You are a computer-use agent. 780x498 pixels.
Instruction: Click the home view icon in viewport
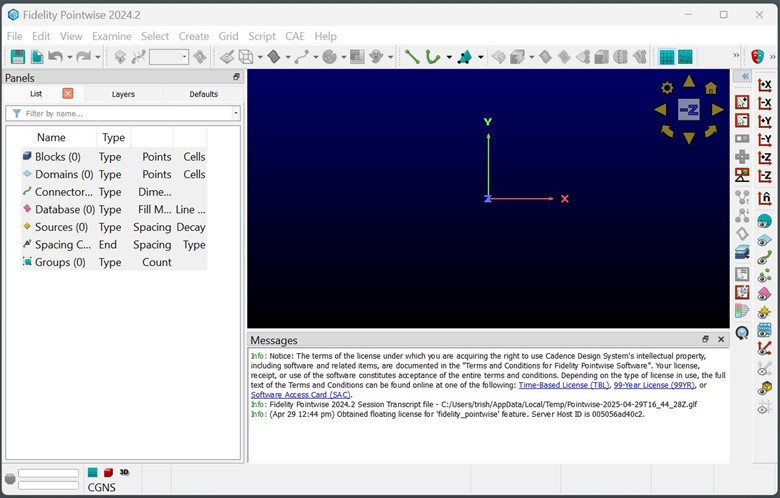pos(711,88)
